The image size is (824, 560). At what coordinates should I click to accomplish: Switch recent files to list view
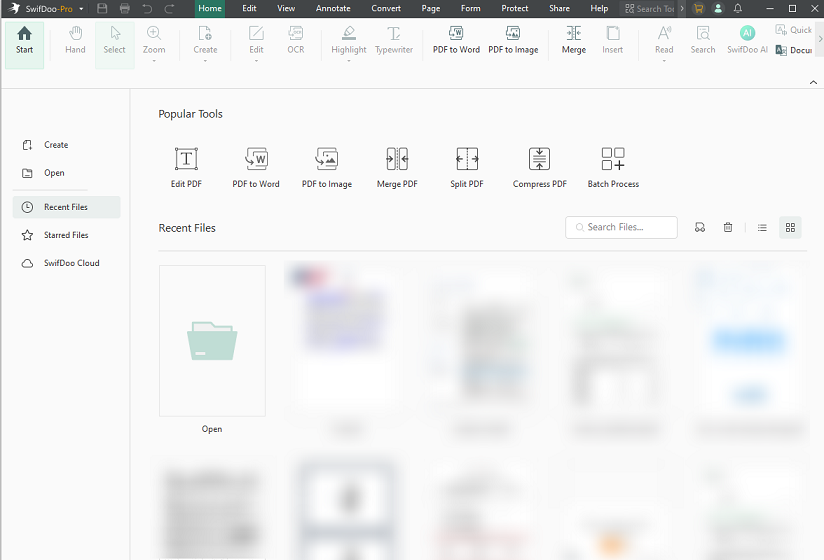[x=763, y=227]
